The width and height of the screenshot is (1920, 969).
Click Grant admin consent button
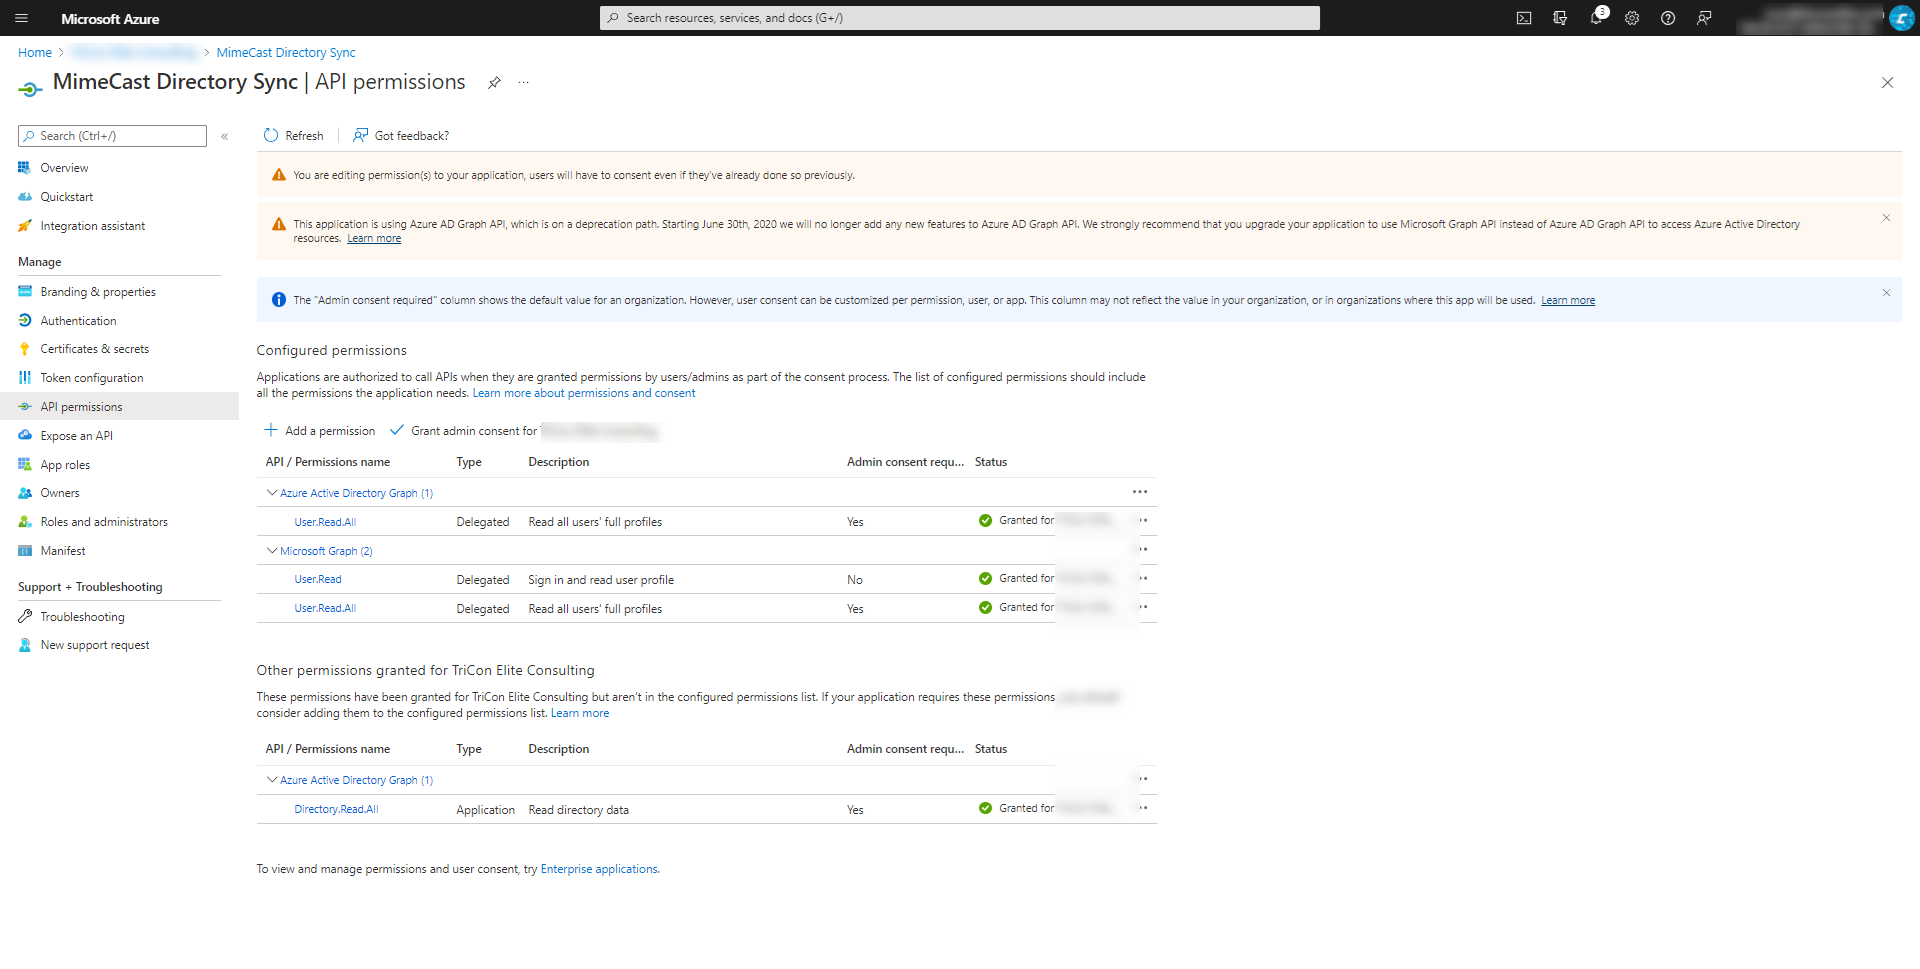coord(524,431)
